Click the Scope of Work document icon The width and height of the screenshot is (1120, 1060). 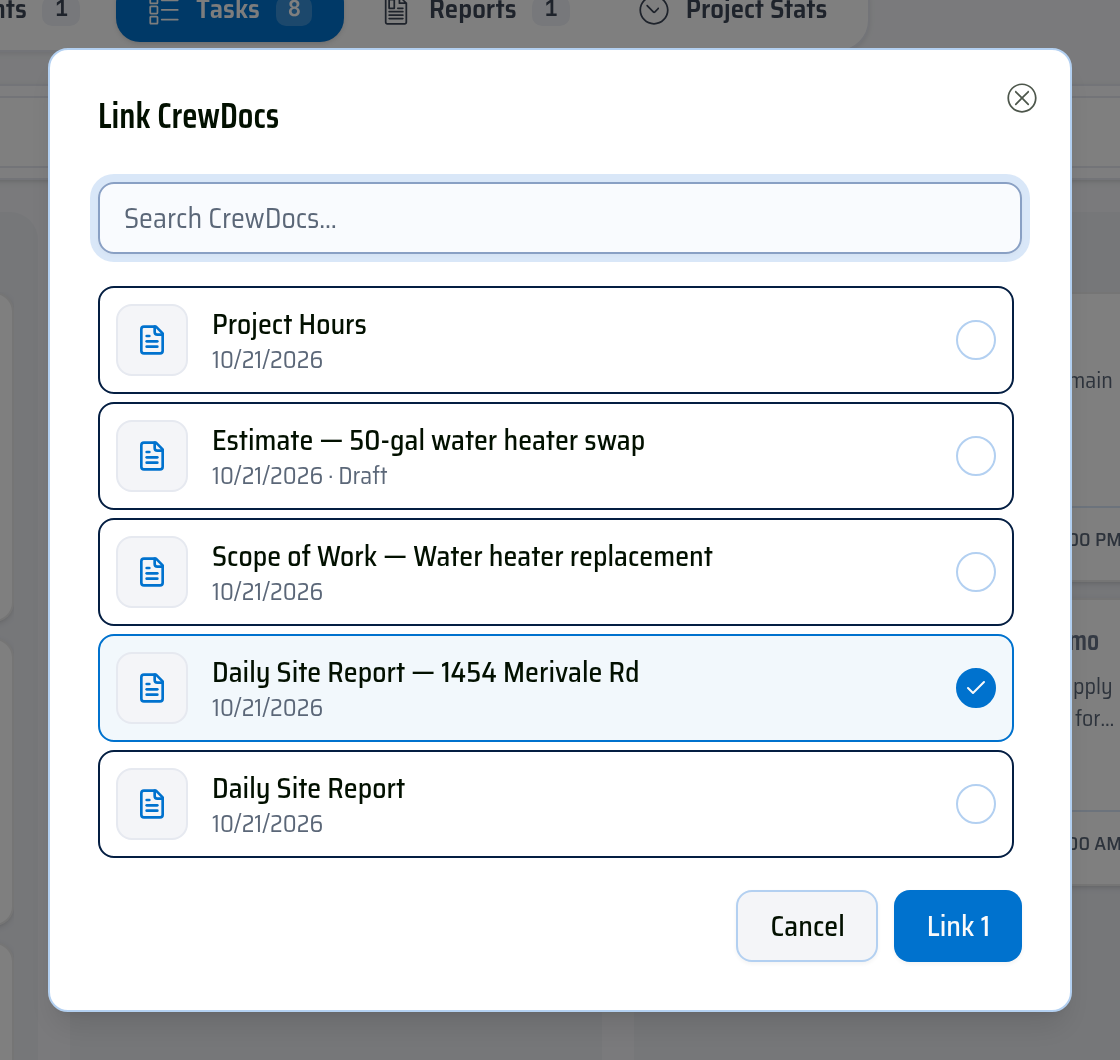(152, 572)
